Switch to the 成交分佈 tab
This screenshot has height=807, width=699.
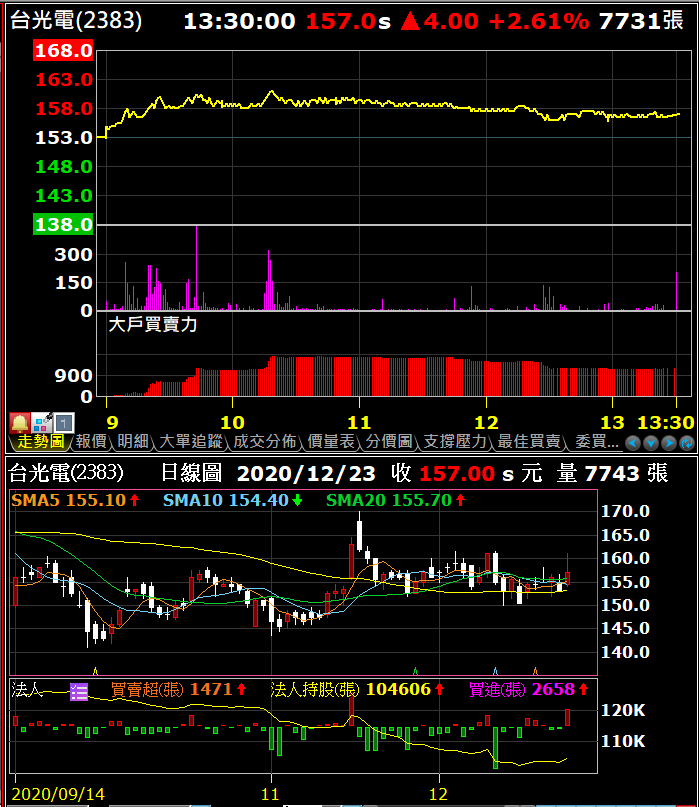coord(265,441)
